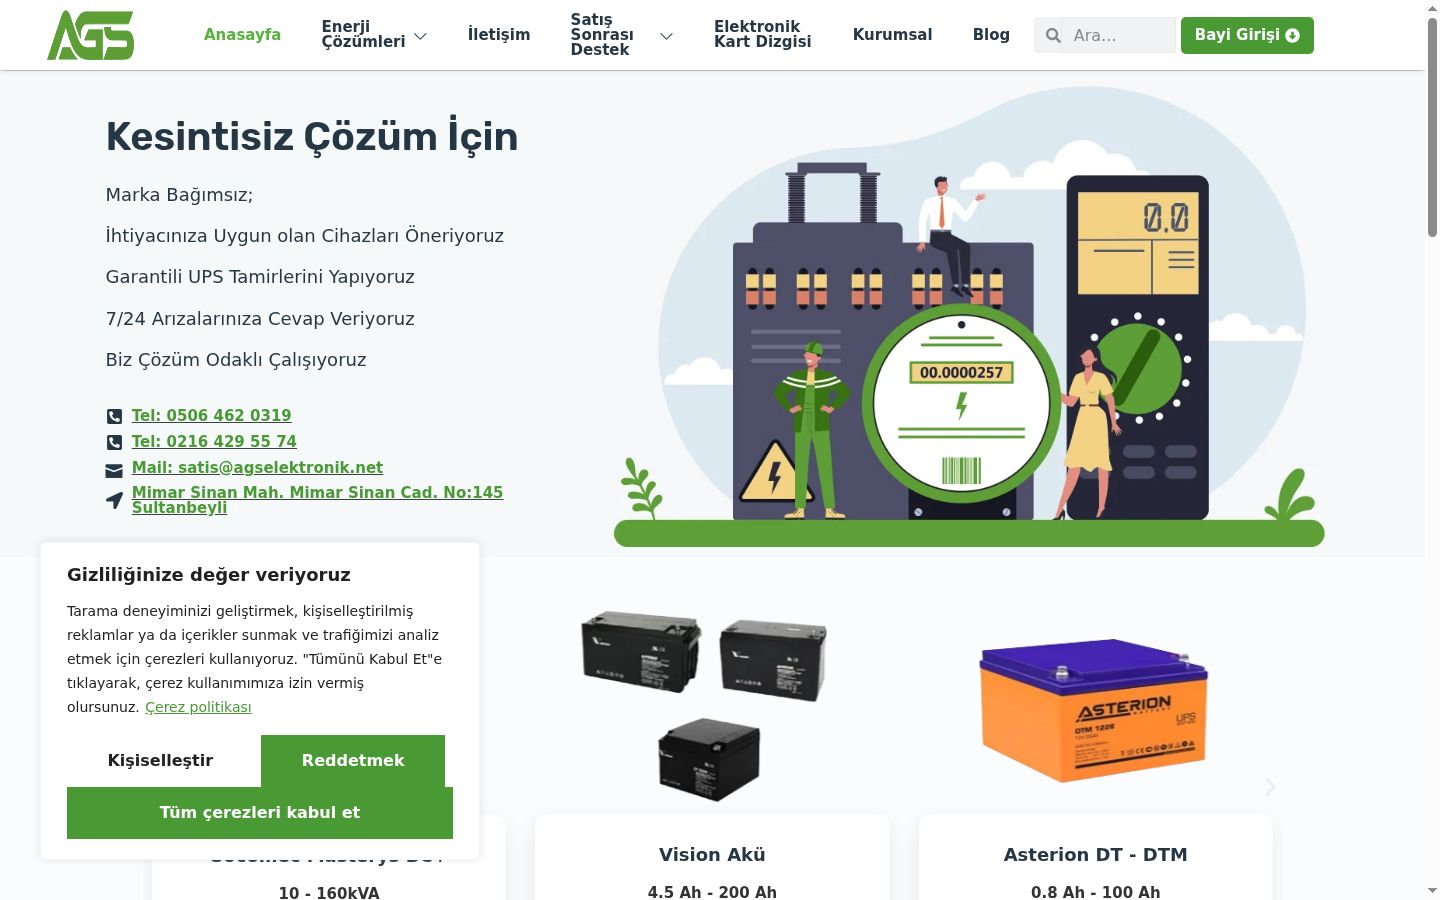
Task: Click the scrollbar down arrow
Action: (1432, 890)
